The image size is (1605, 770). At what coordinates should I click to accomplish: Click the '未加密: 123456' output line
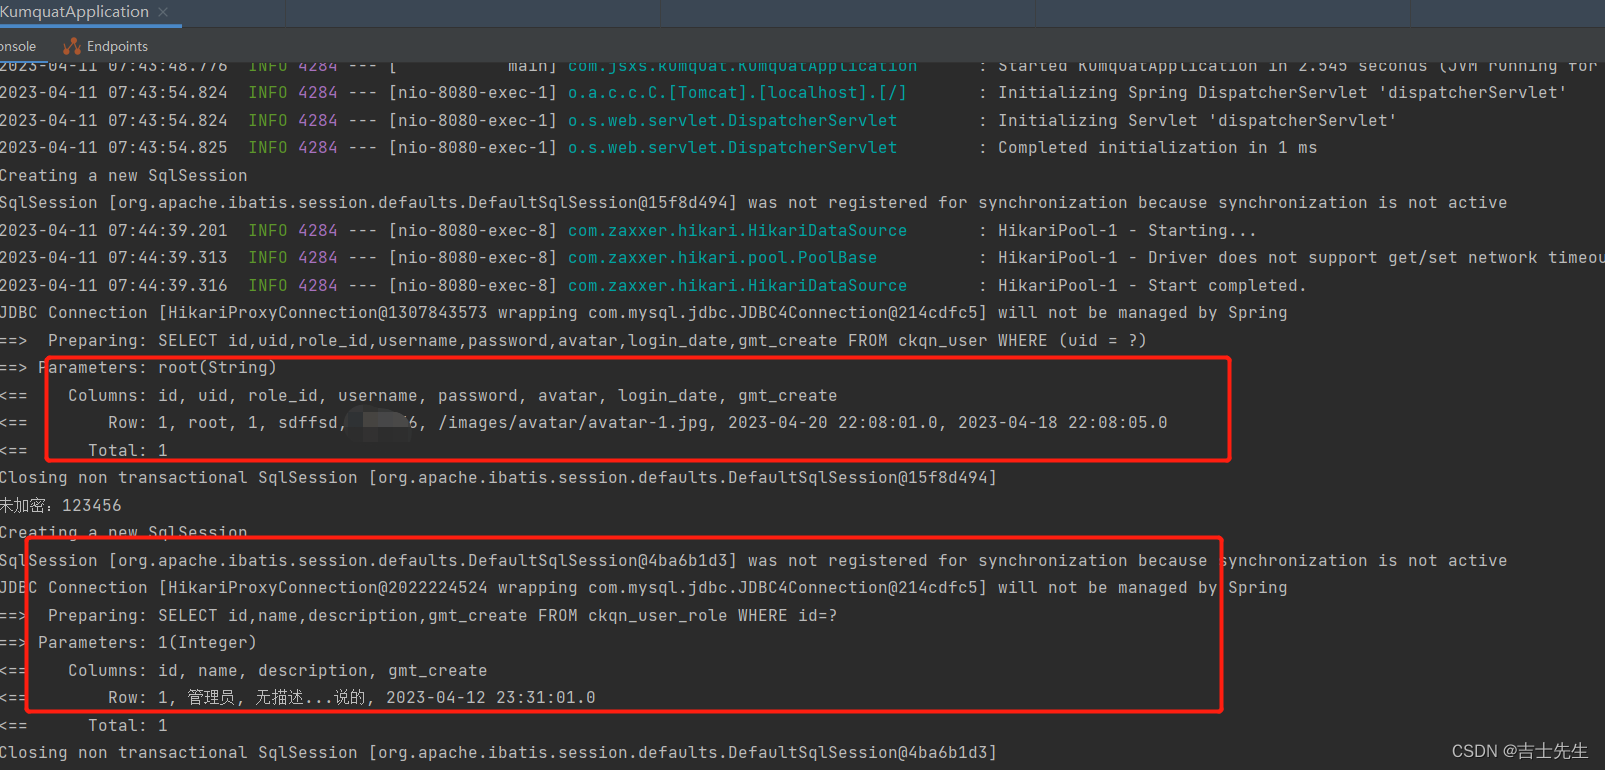click(x=60, y=505)
